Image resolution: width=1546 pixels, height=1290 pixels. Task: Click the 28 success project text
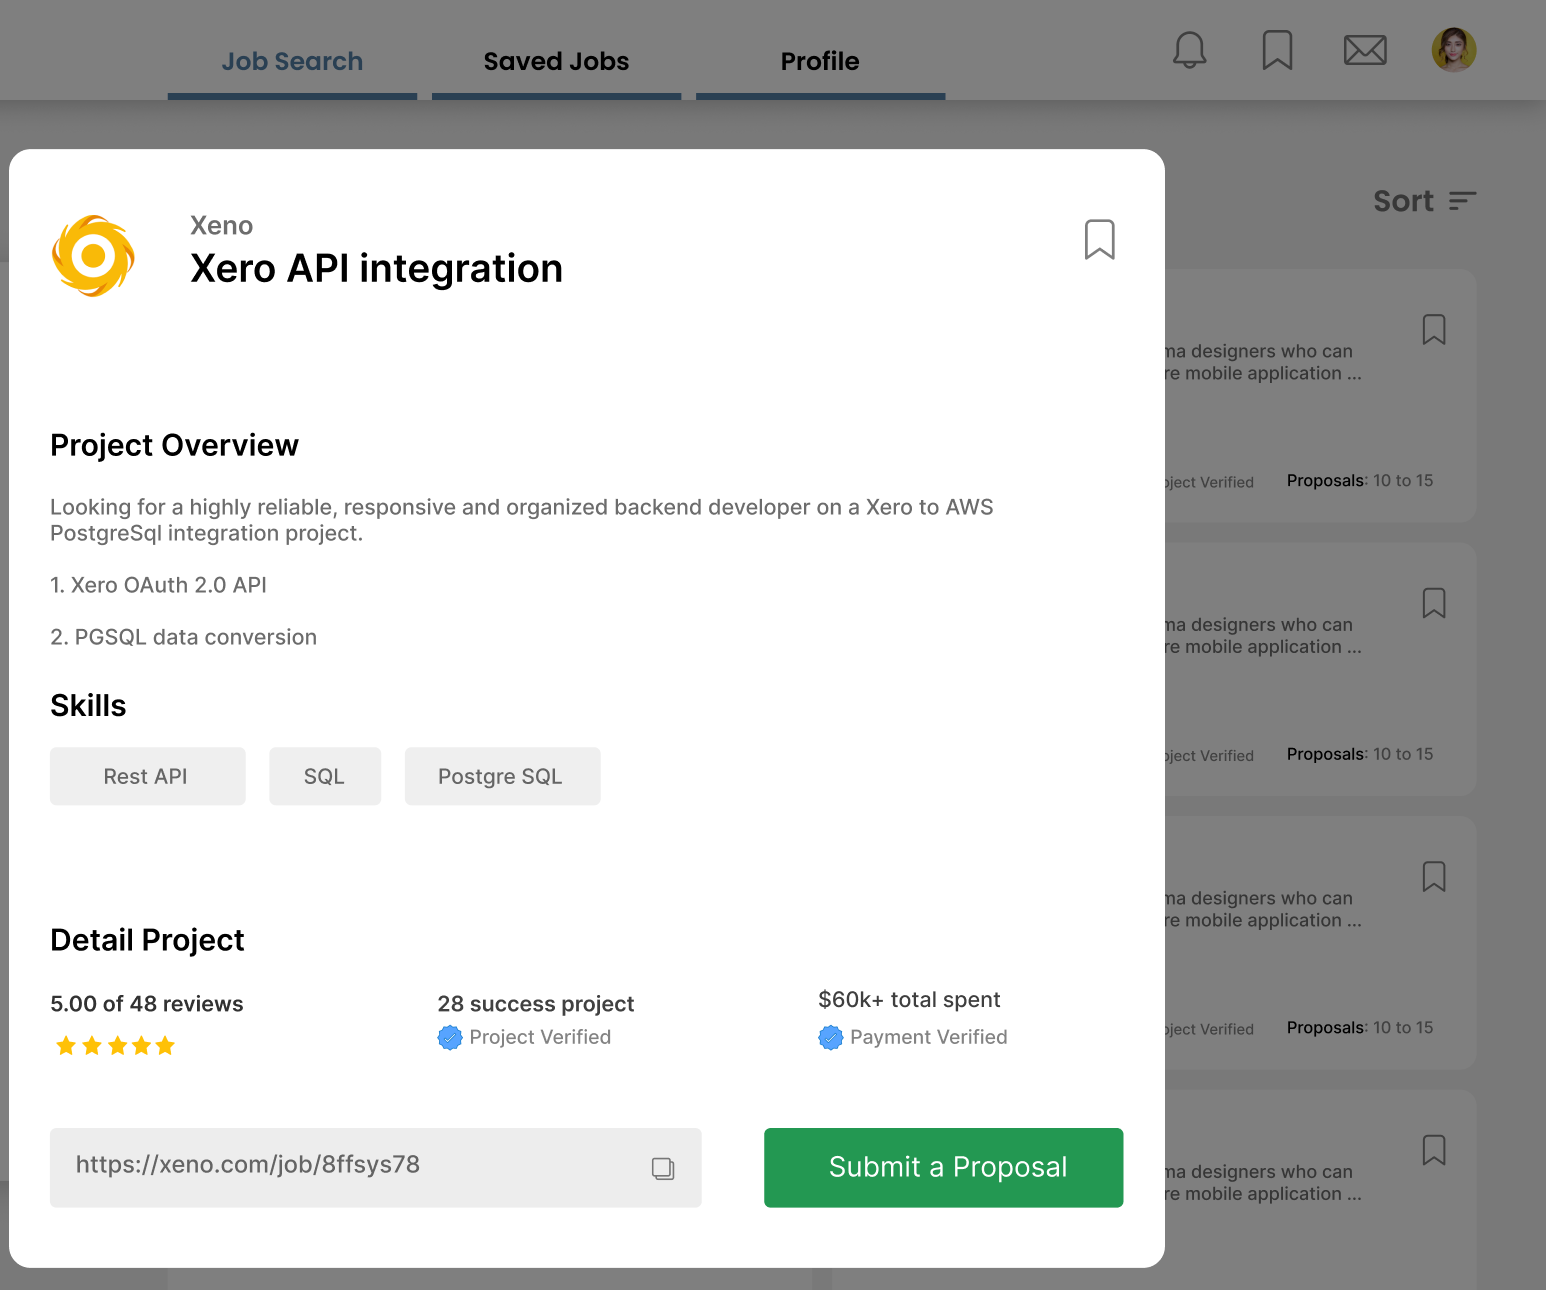(536, 1004)
